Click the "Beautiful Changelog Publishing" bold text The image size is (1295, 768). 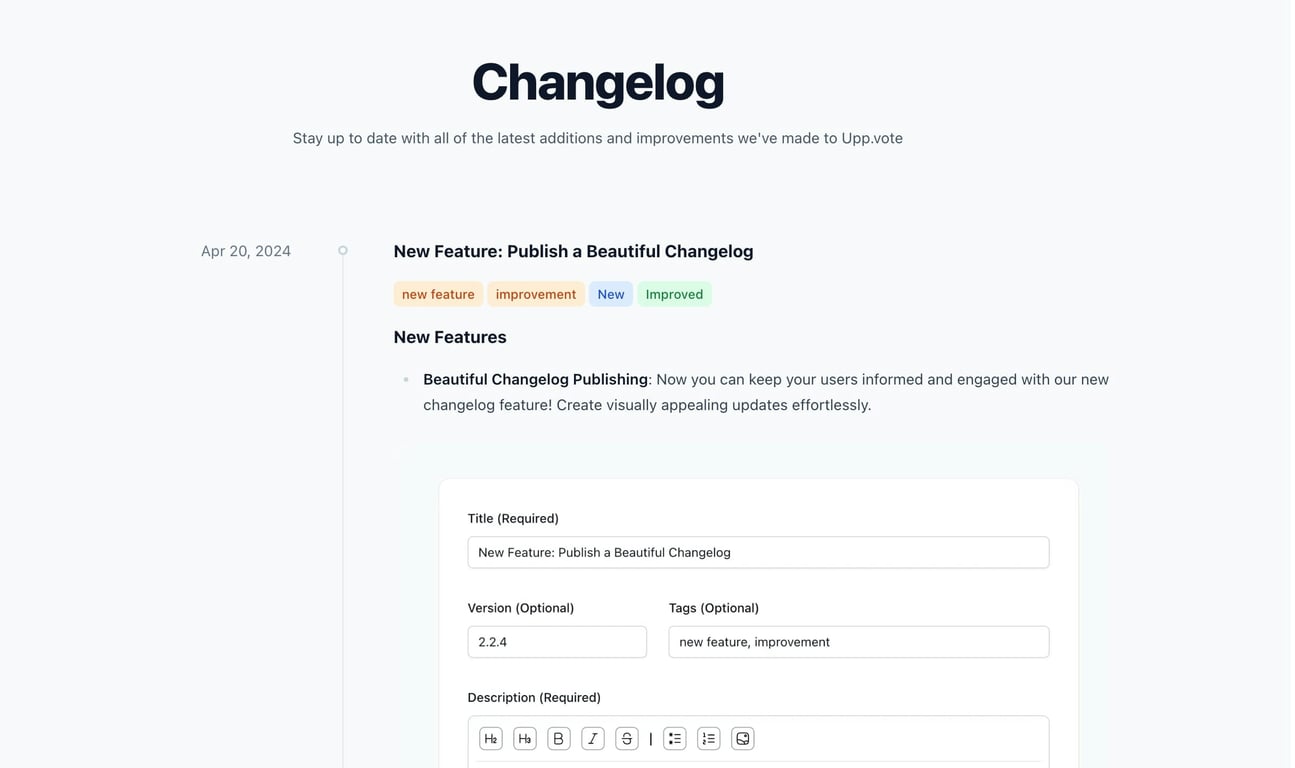click(536, 379)
